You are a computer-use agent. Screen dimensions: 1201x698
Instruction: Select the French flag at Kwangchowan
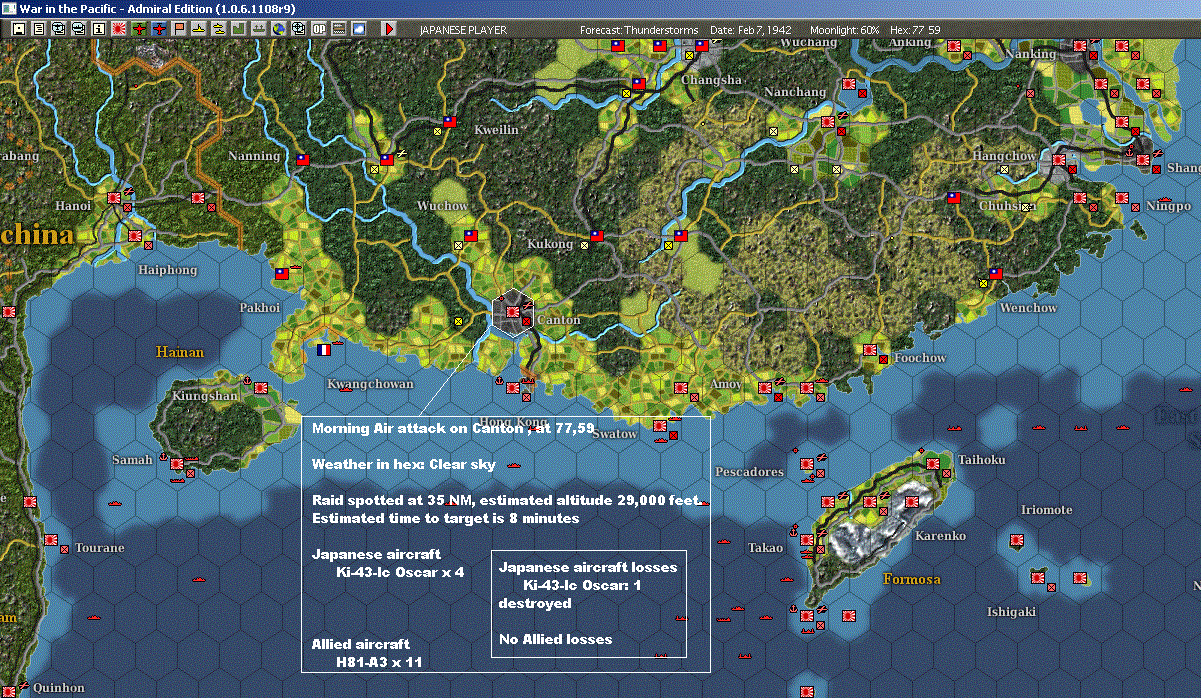[323, 350]
